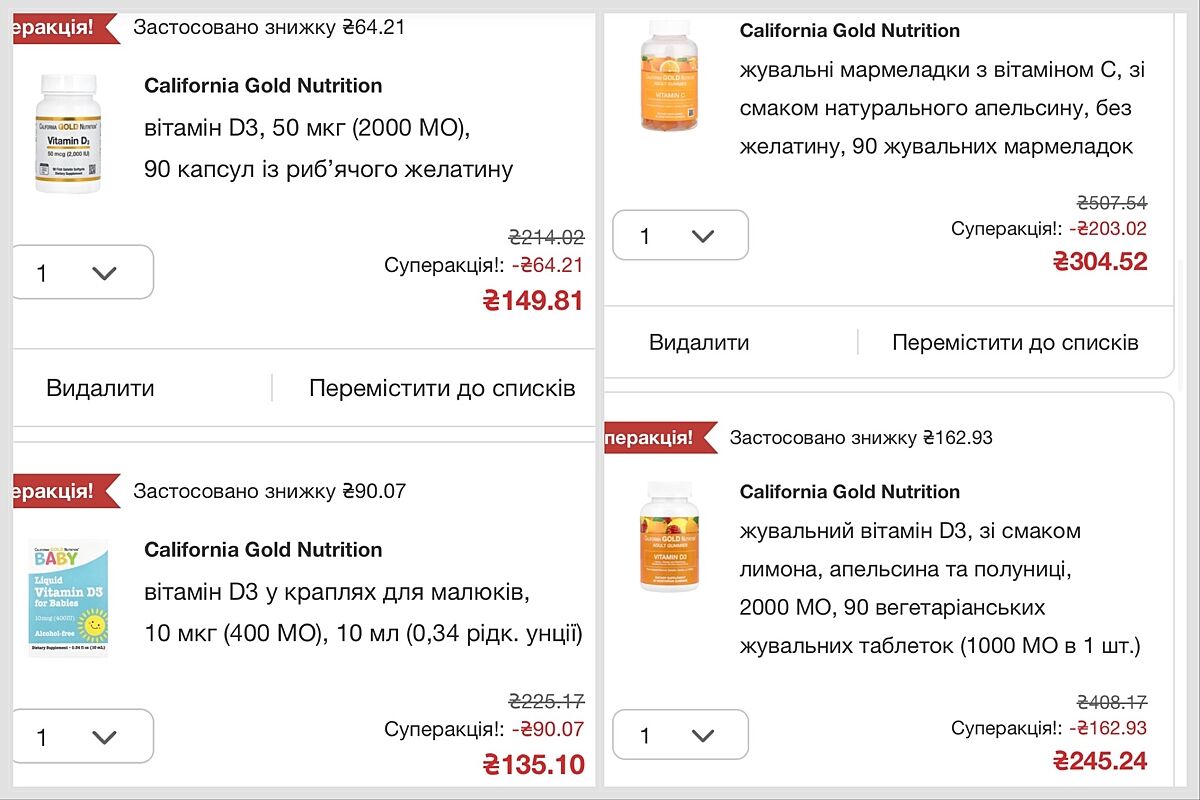Open baby Vitamin D3 drops product title
1200x800 pixels.
point(362,613)
